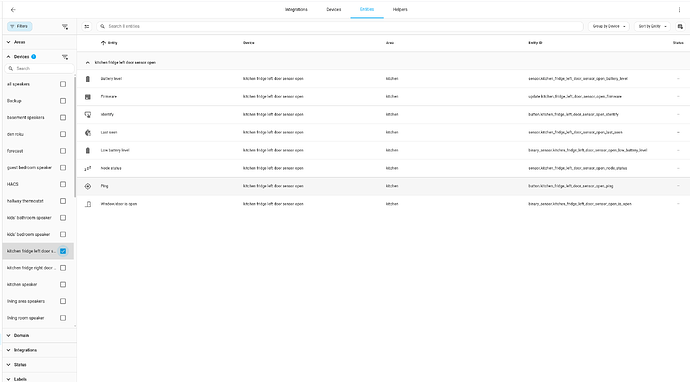Check the kids' bedroom speaker checkbox
This screenshot has width=690, height=382.
(63, 235)
